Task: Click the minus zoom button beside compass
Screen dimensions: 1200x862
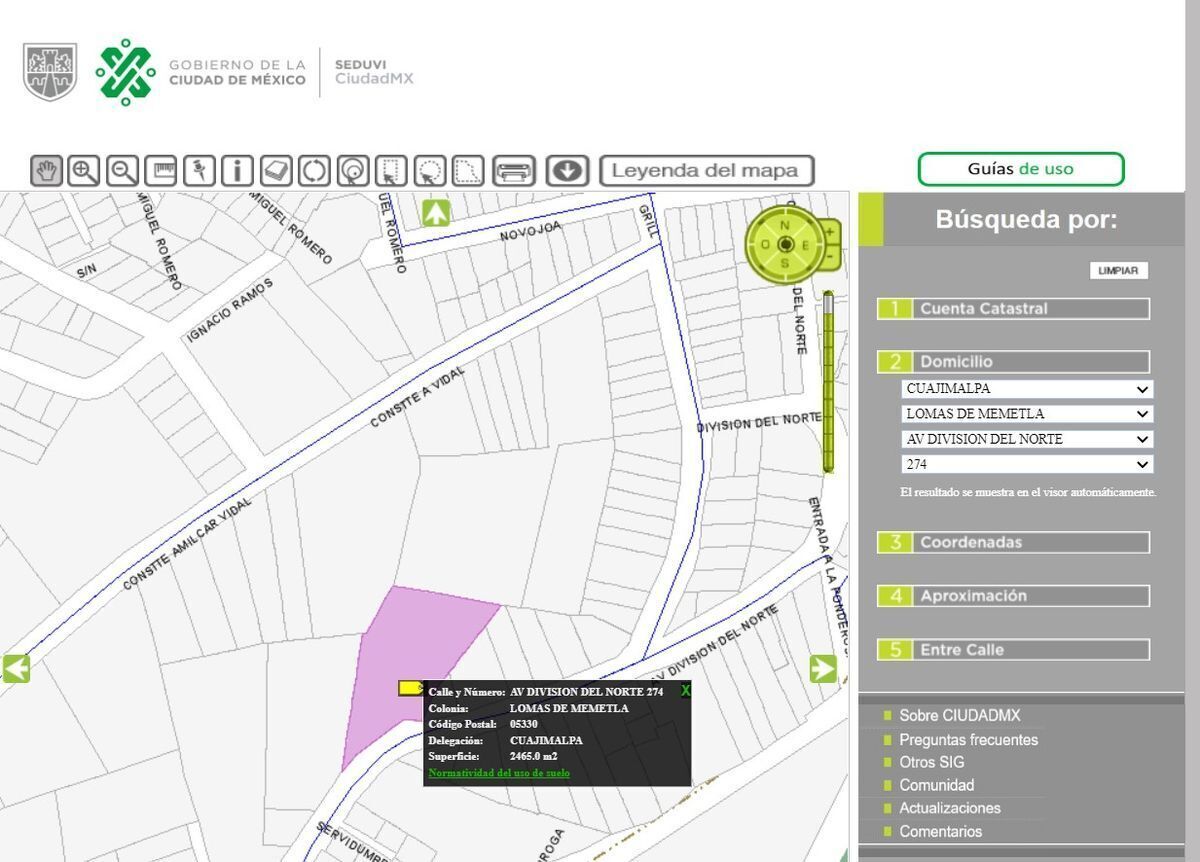Action: pyautogui.click(x=830, y=258)
